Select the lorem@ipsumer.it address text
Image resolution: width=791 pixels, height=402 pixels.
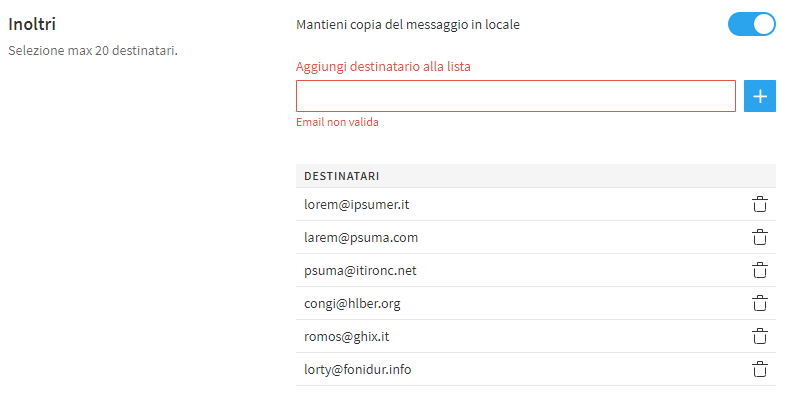357,205
